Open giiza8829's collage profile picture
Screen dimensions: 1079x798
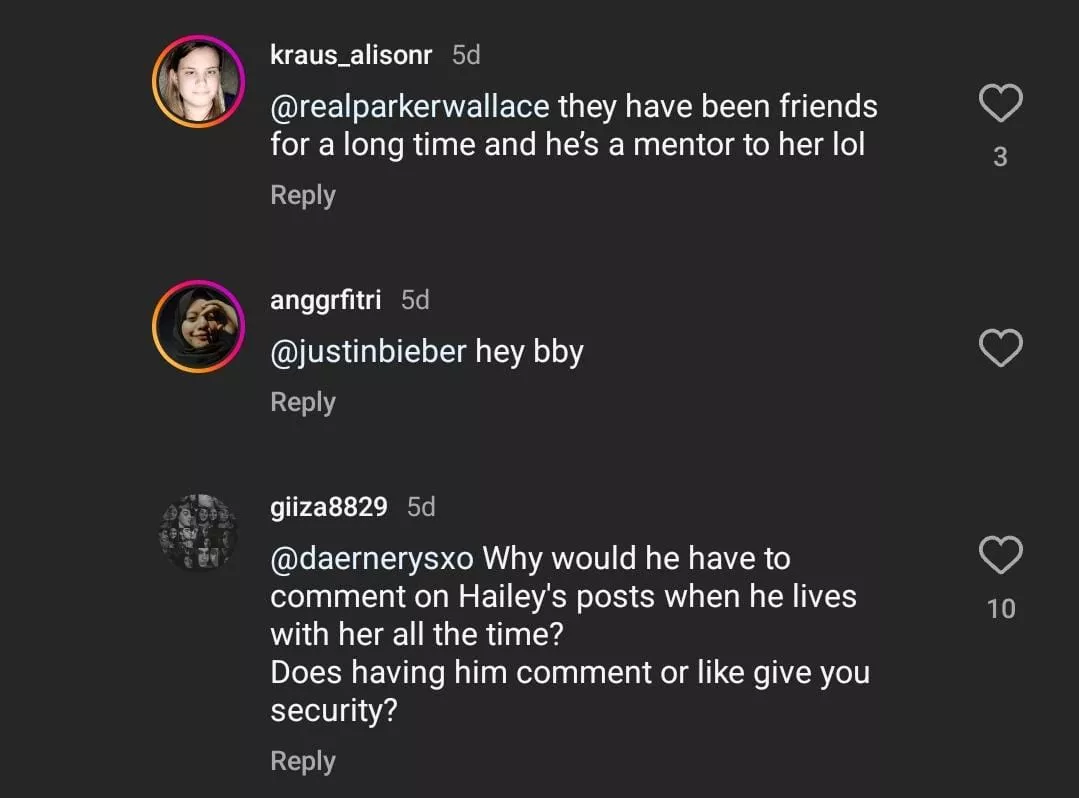pos(198,532)
